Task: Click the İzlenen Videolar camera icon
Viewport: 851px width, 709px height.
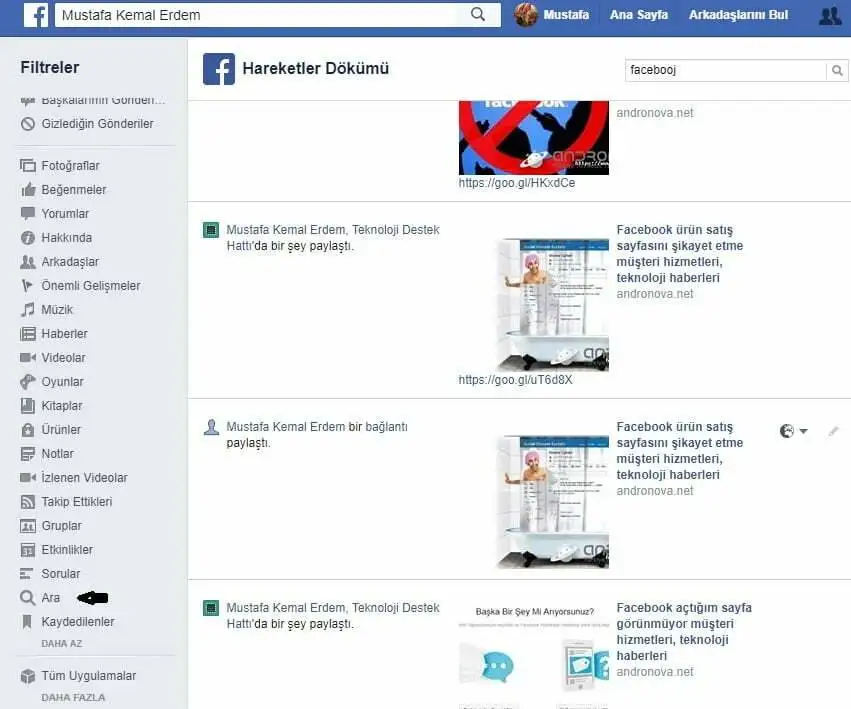Action: (28, 478)
